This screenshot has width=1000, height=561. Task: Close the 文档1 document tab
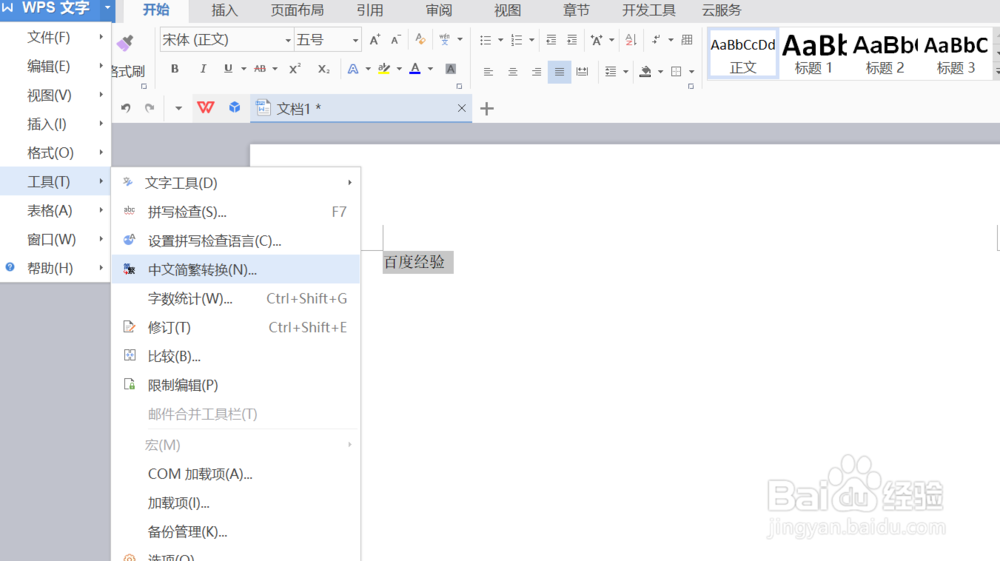point(462,108)
